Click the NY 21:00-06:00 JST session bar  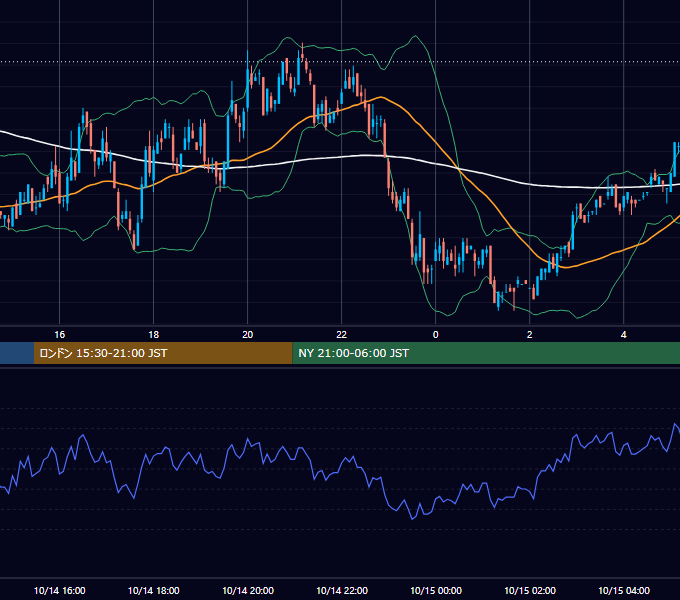point(486,353)
